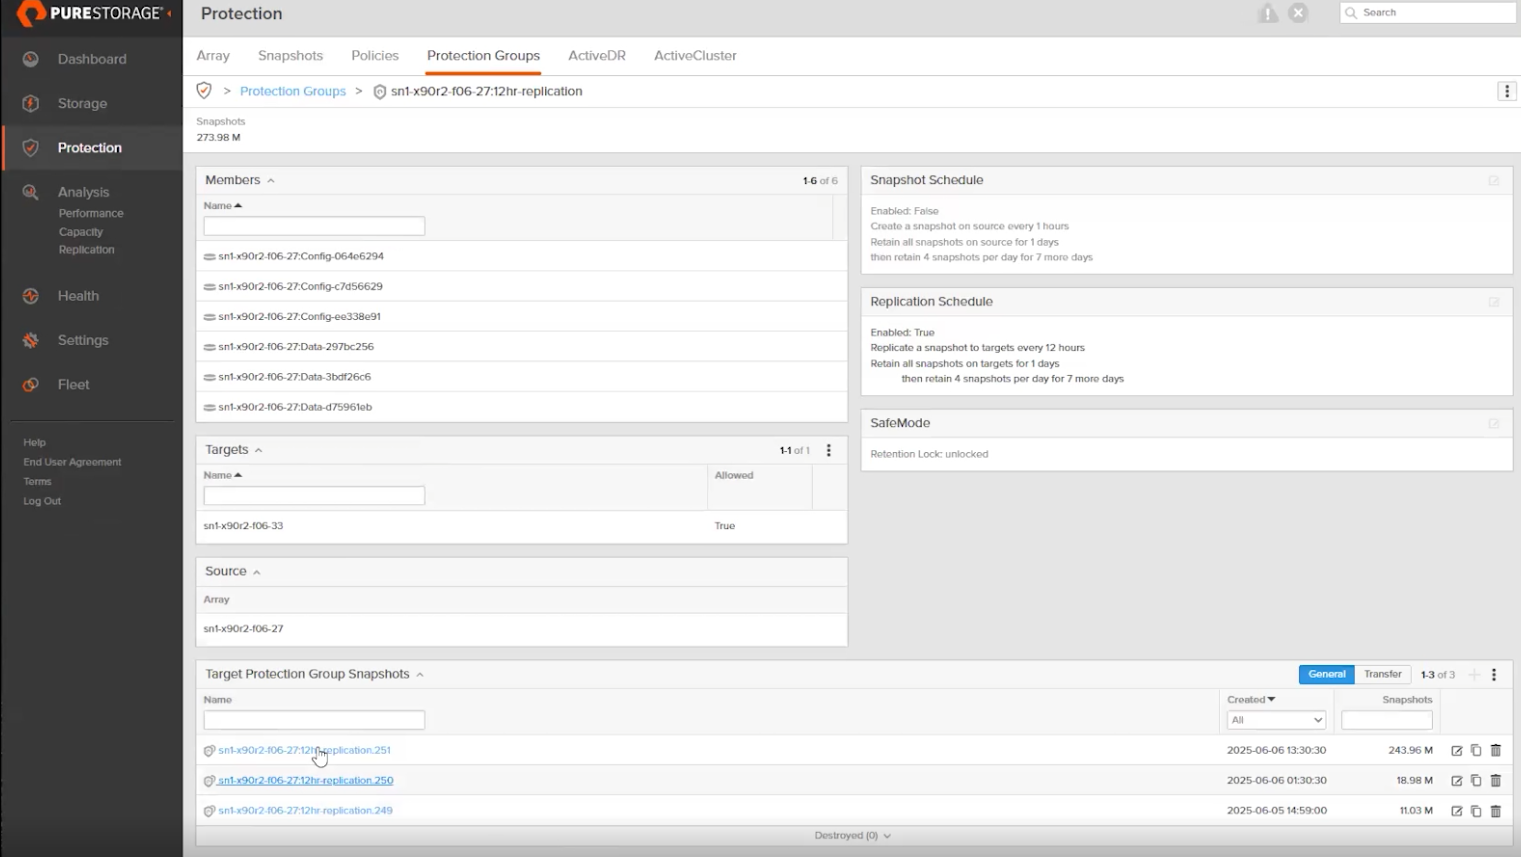
Task: Open the Analysis section in the sidebar
Action: click(83, 191)
